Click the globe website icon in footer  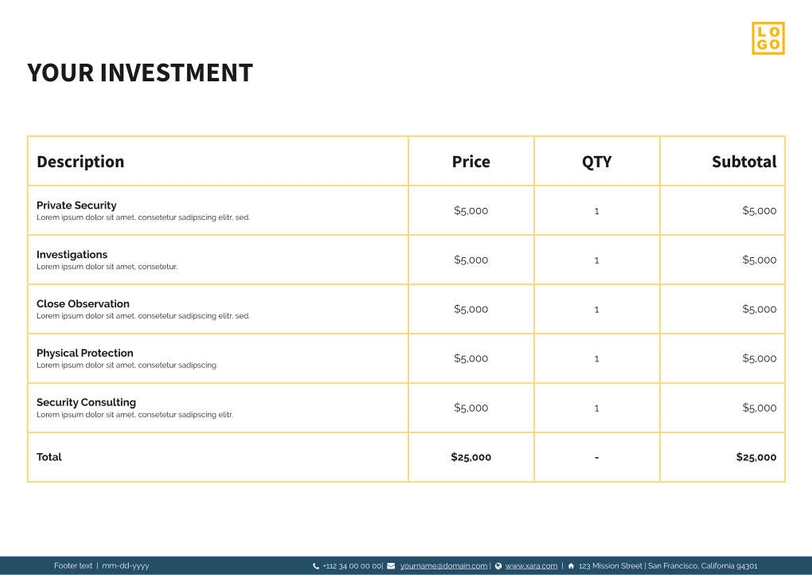tap(498, 566)
